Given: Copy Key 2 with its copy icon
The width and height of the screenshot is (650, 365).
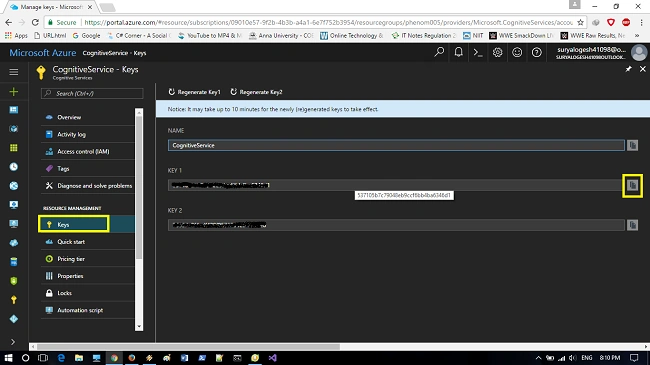Looking at the screenshot, I should (632, 225).
